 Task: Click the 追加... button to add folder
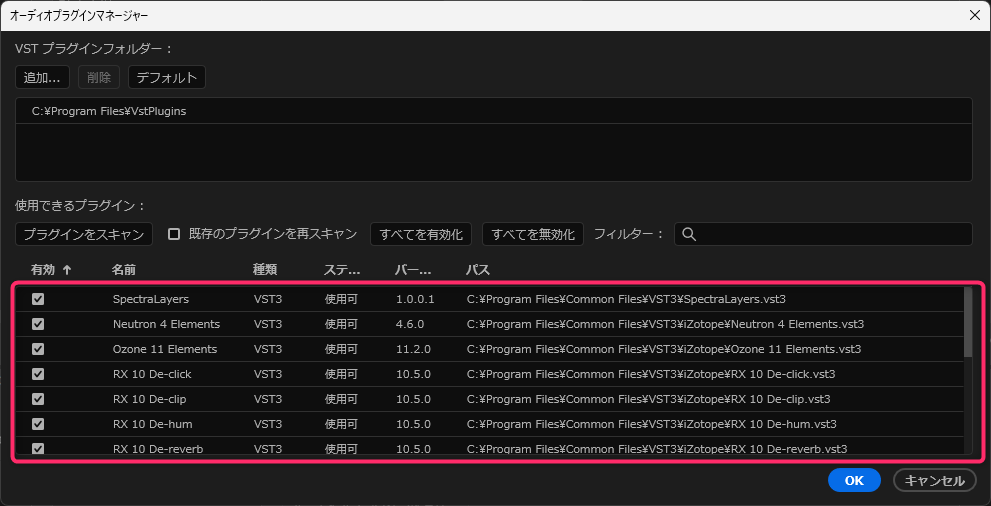[x=42, y=77]
